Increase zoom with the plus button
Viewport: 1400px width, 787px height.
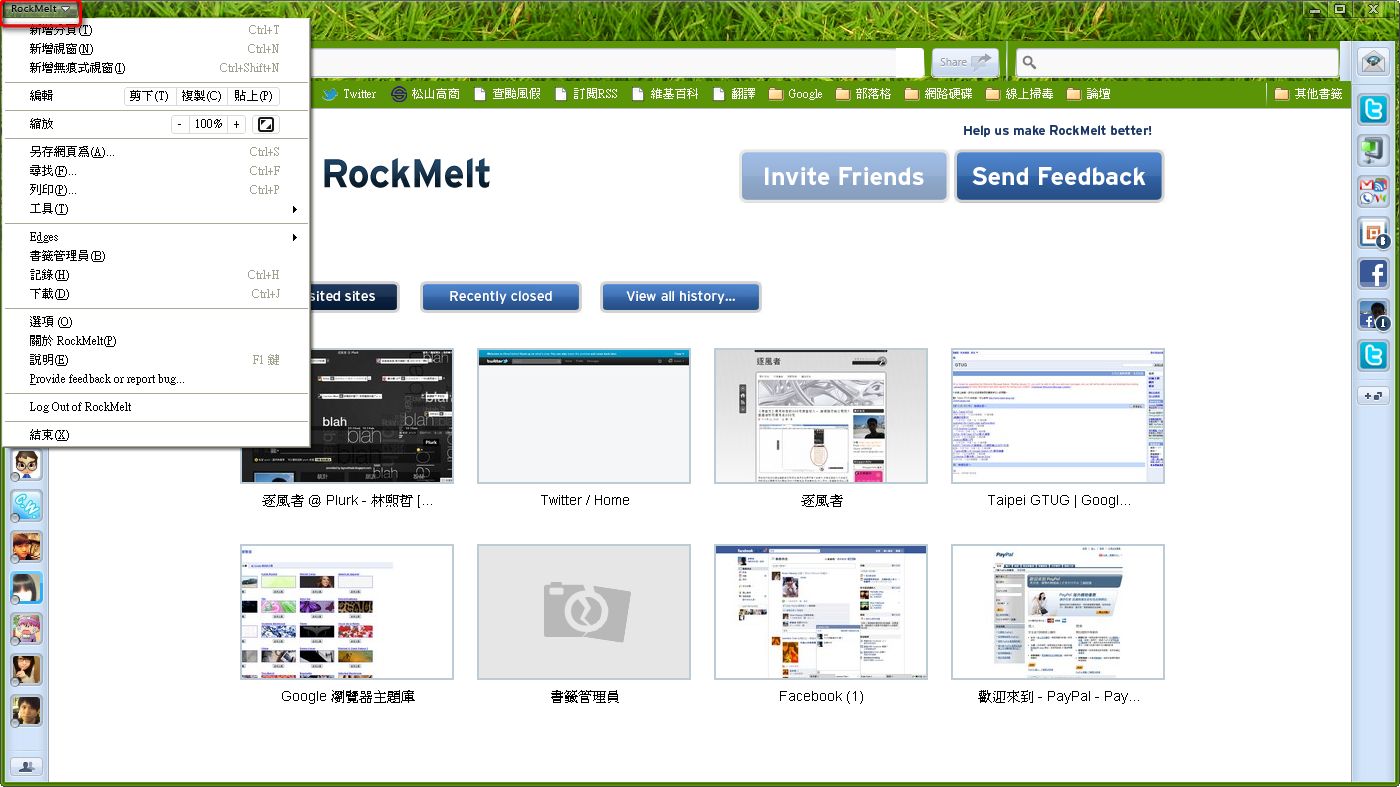pos(236,124)
